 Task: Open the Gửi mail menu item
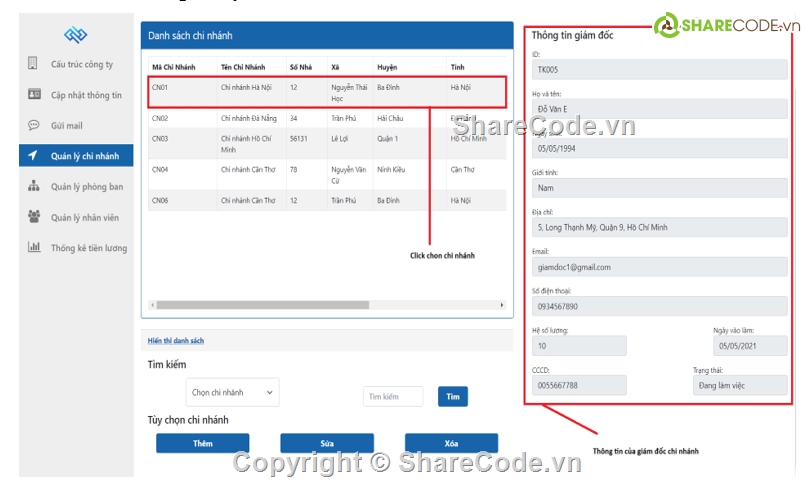tap(67, 126)
